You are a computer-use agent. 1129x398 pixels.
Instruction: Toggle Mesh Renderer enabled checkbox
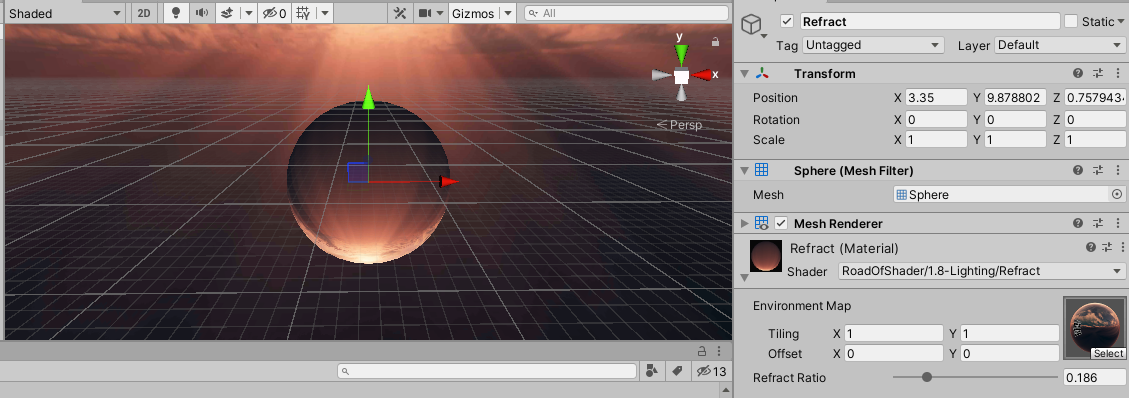781,223
